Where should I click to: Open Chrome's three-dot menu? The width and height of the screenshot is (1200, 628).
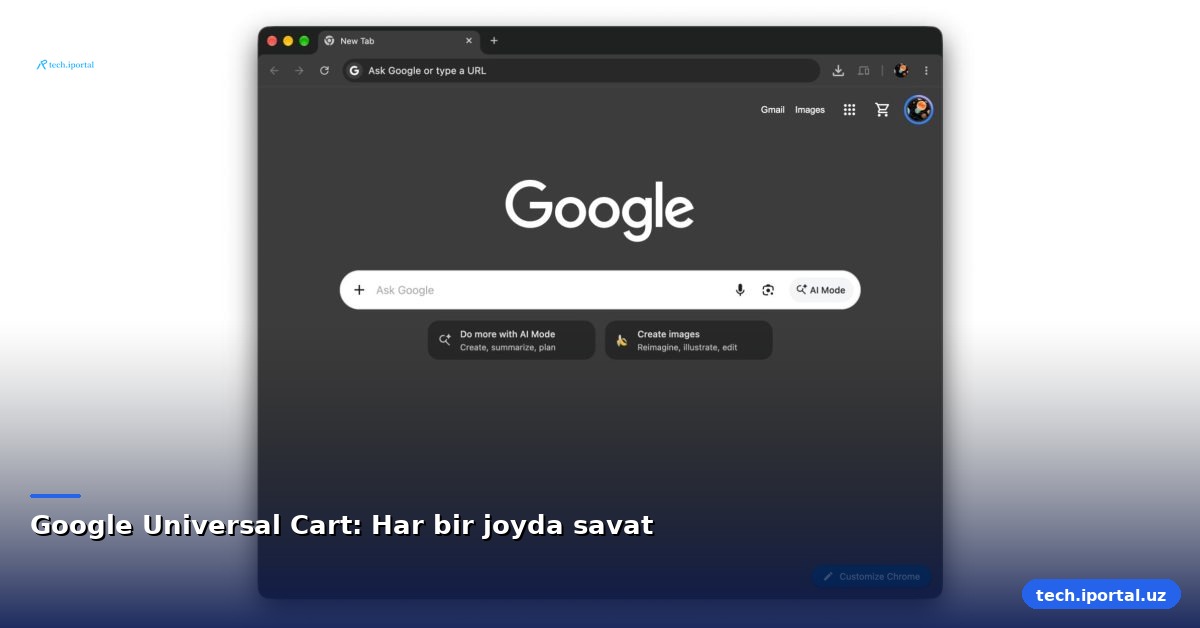926,71
